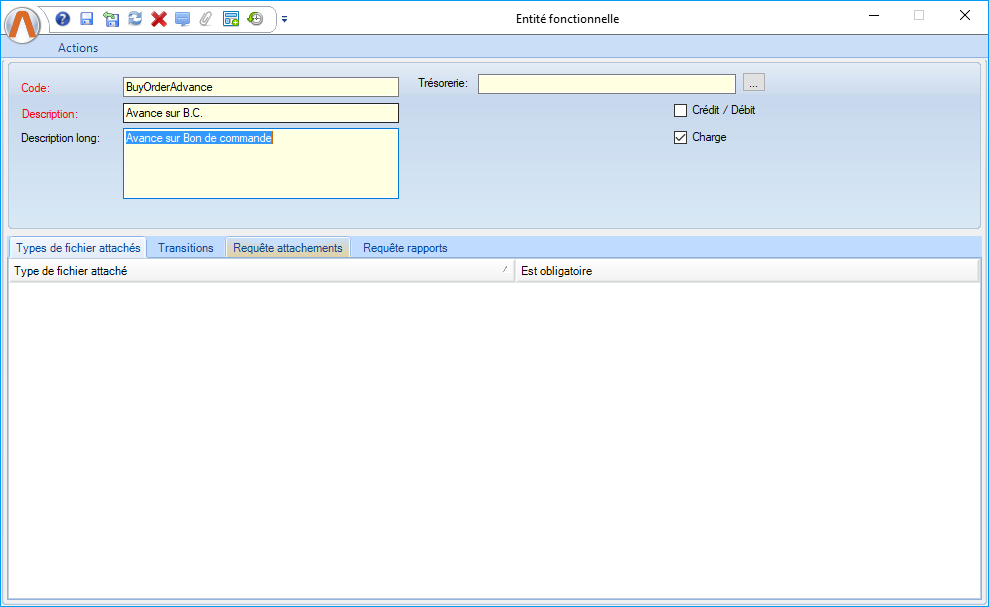Save the record using the floppy disk icon
The height and width of the screenshot is (607, 989).
pyautogui.click(x=87, y=18)
